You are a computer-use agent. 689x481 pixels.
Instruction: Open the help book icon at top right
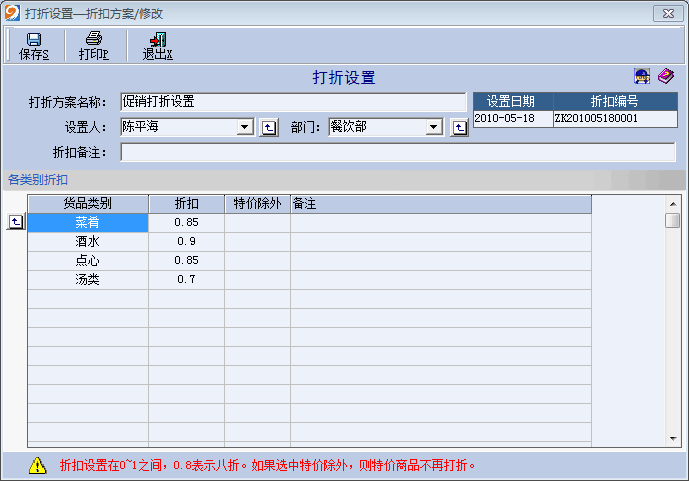click(x=666, y=77)
